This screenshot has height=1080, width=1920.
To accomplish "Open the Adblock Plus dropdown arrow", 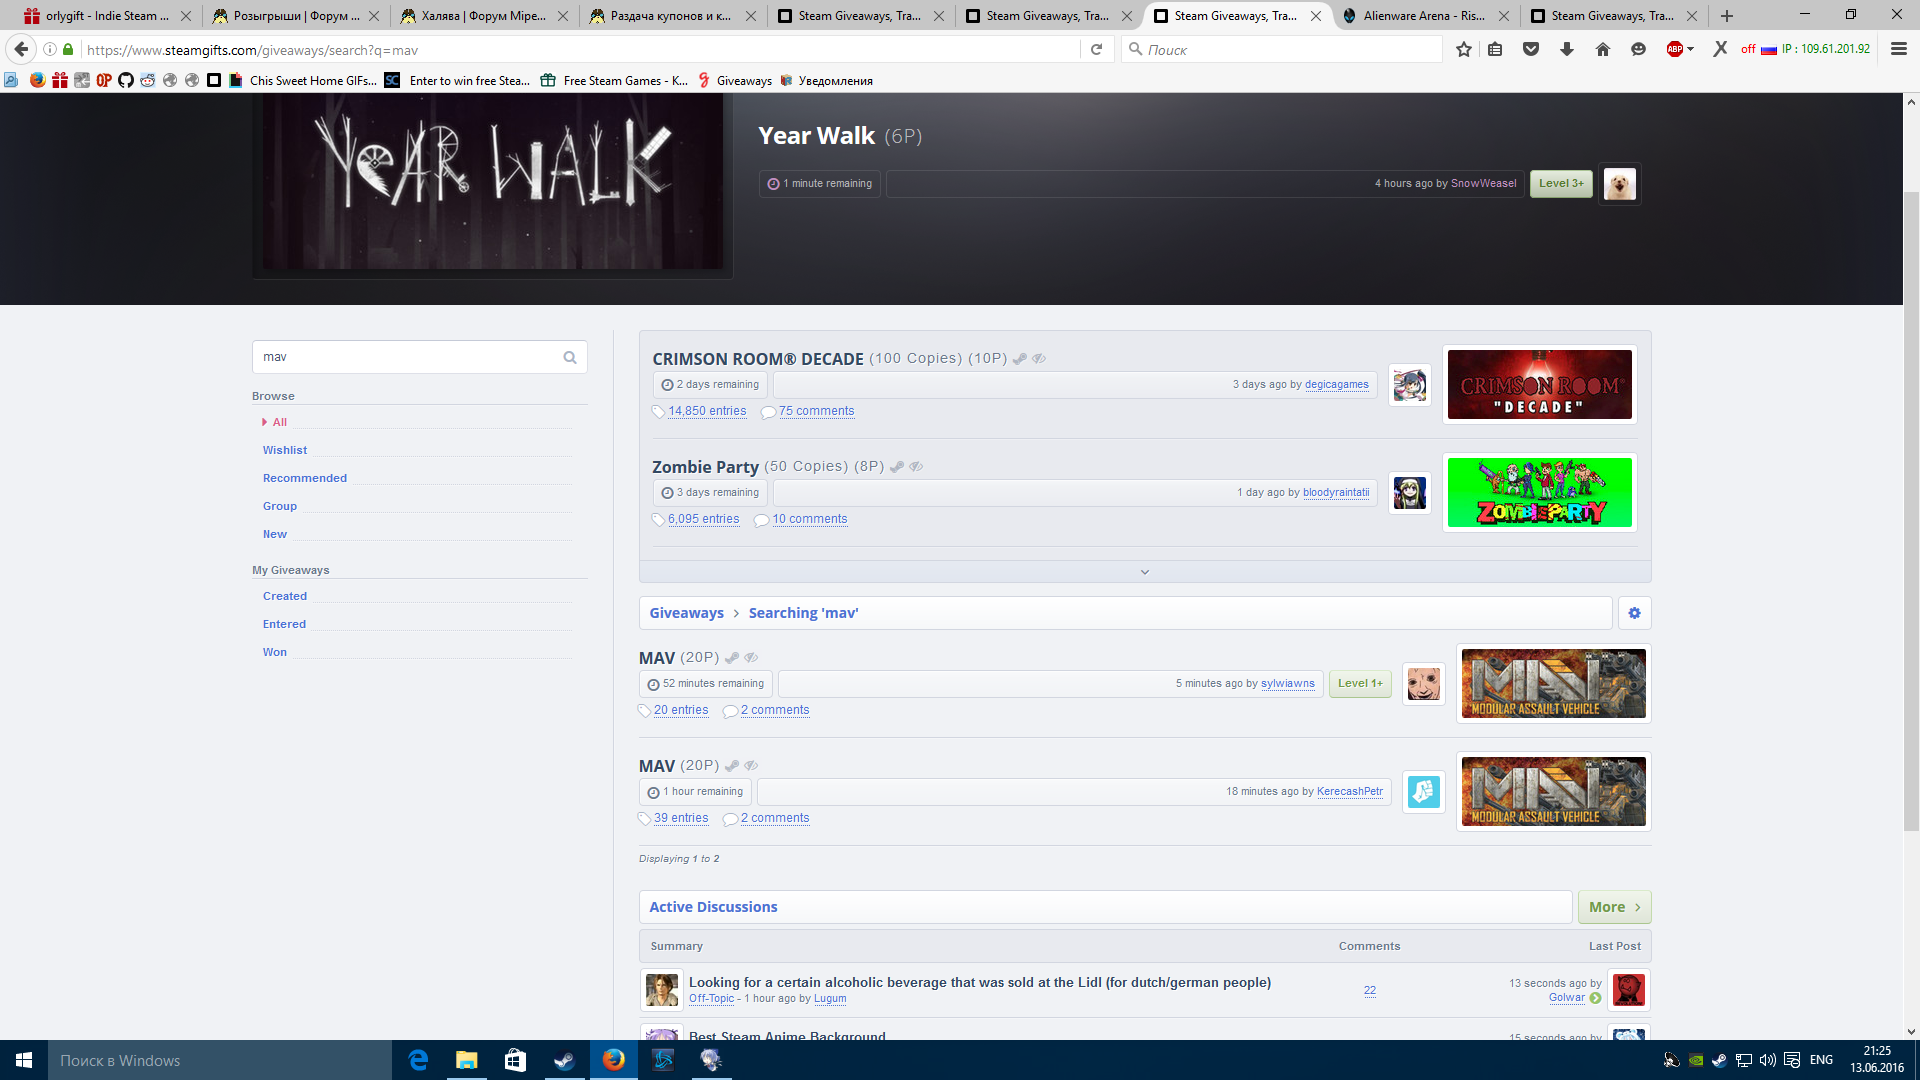I will 1690,49.
